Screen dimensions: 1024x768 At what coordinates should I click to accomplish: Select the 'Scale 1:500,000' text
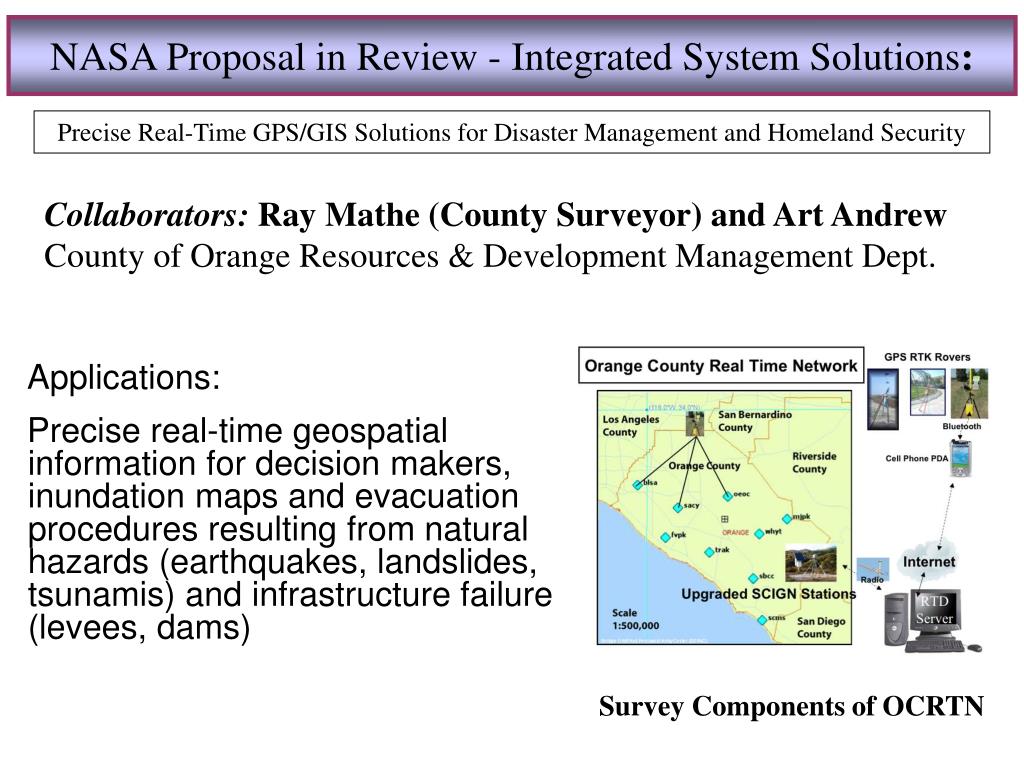pyautogui.click(x=635, y=619)
